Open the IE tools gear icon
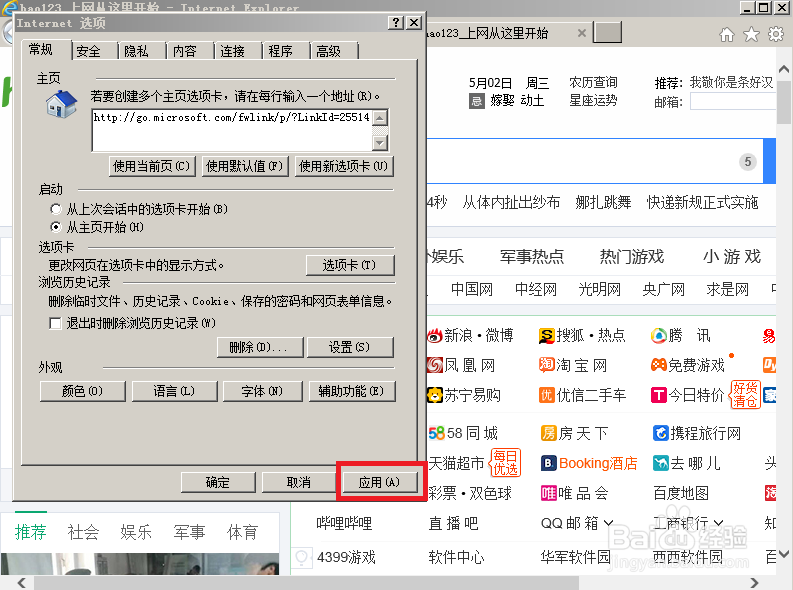 tap(775, 34)
